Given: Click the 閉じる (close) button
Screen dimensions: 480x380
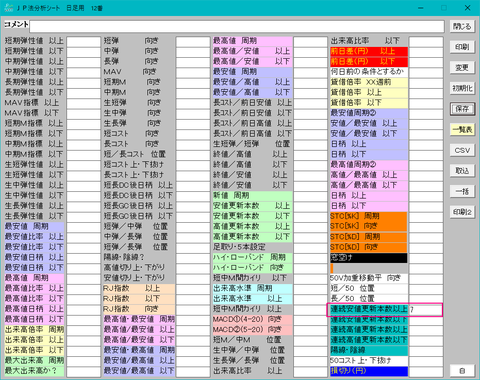Looking at the screenshot, I should (x=462, y=26).
